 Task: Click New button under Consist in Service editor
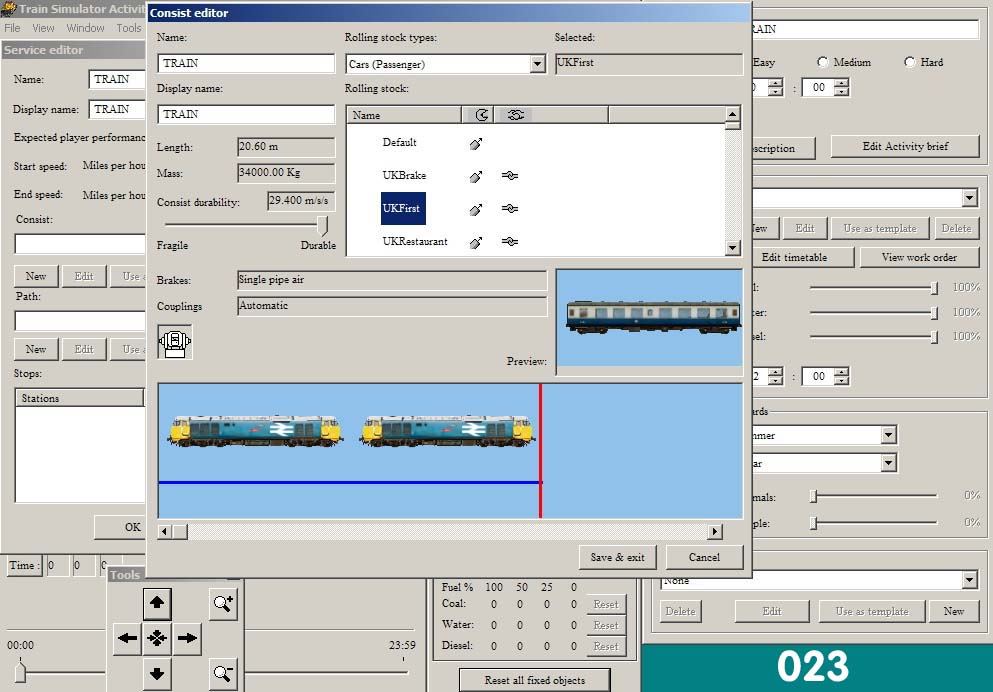pyautogui.click(x=36, y=276)
